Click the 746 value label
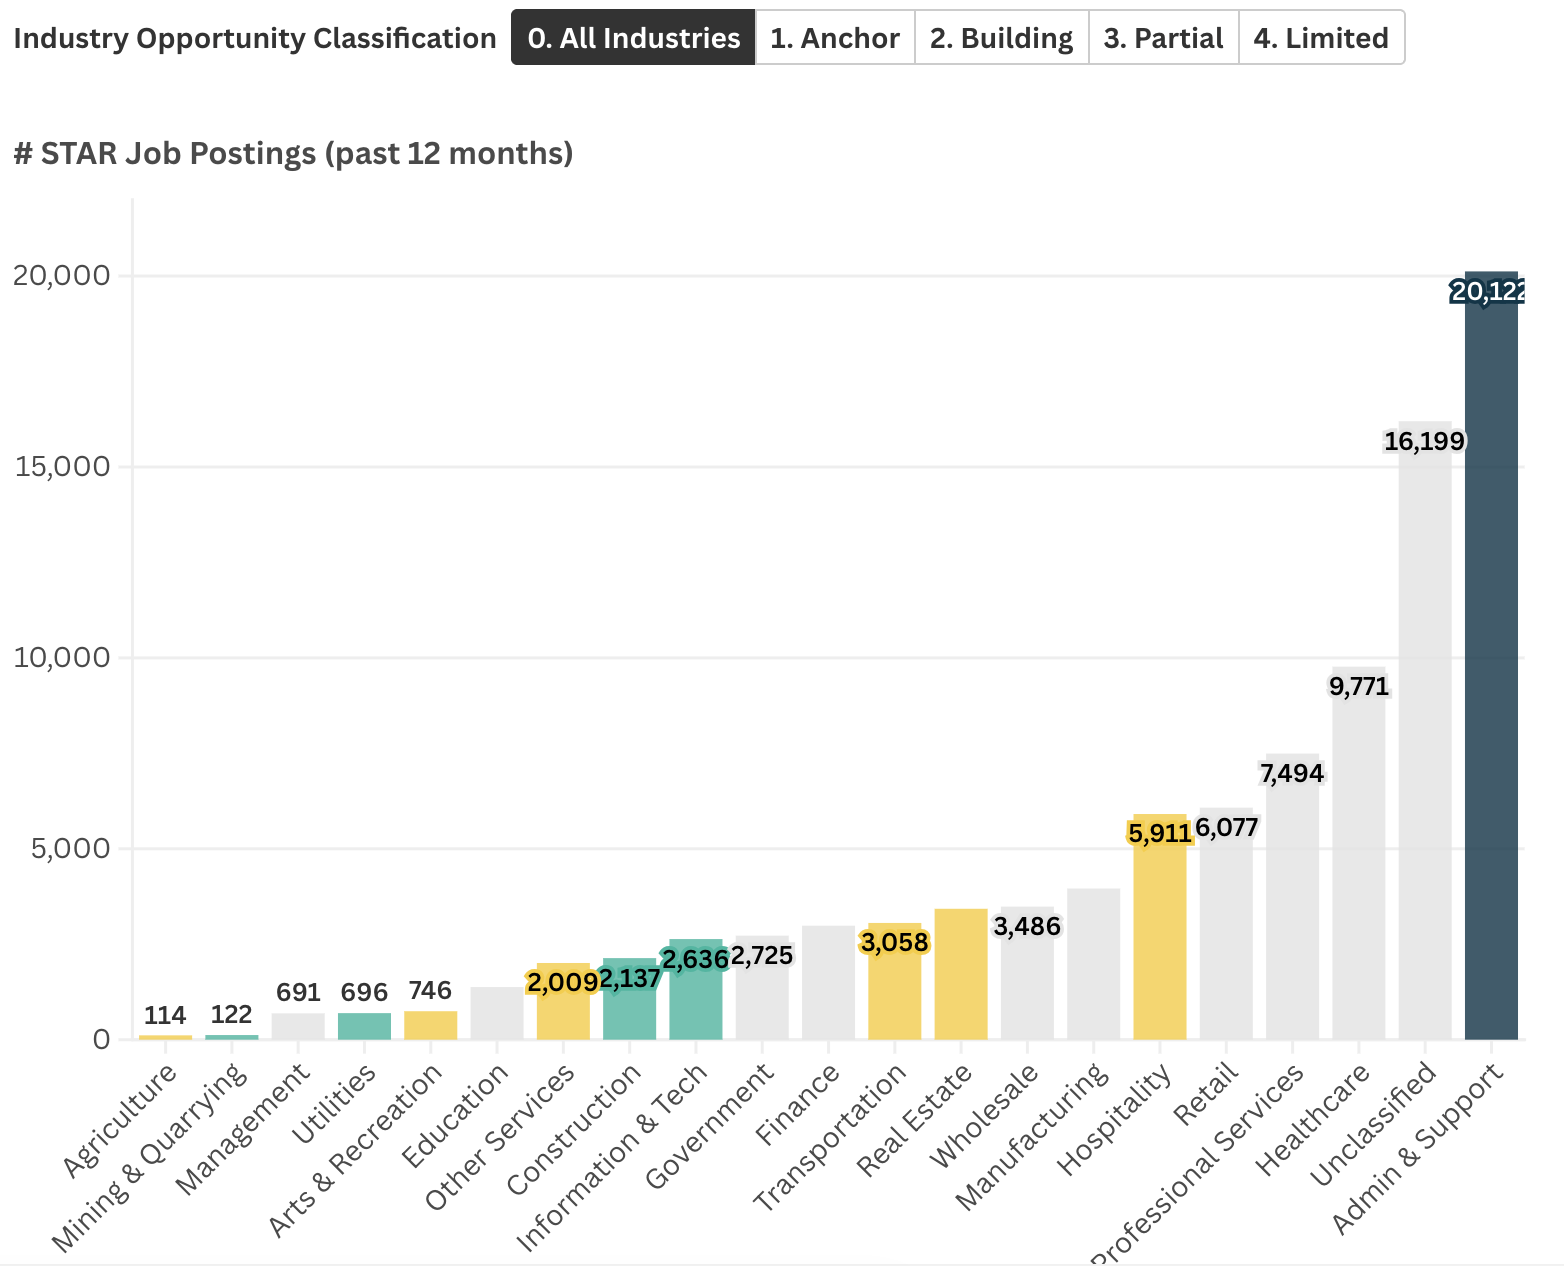The width and height of the screenshot is (1564, 1266). point(431,990)
